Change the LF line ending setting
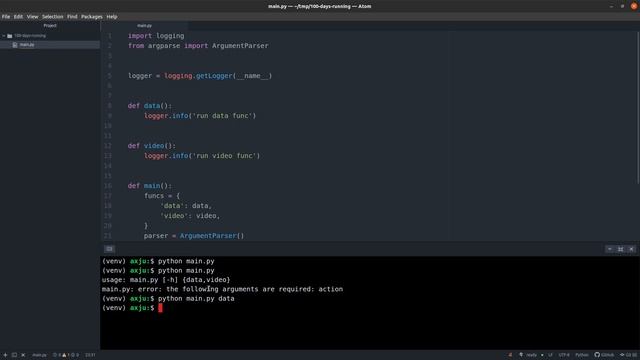Screen dimensions: 640x360 [x=550, y=355]
